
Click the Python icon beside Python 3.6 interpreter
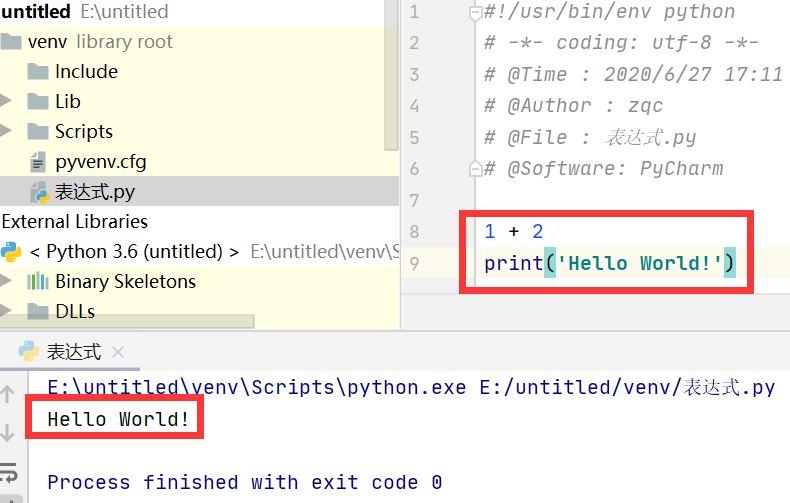[12, 251]
